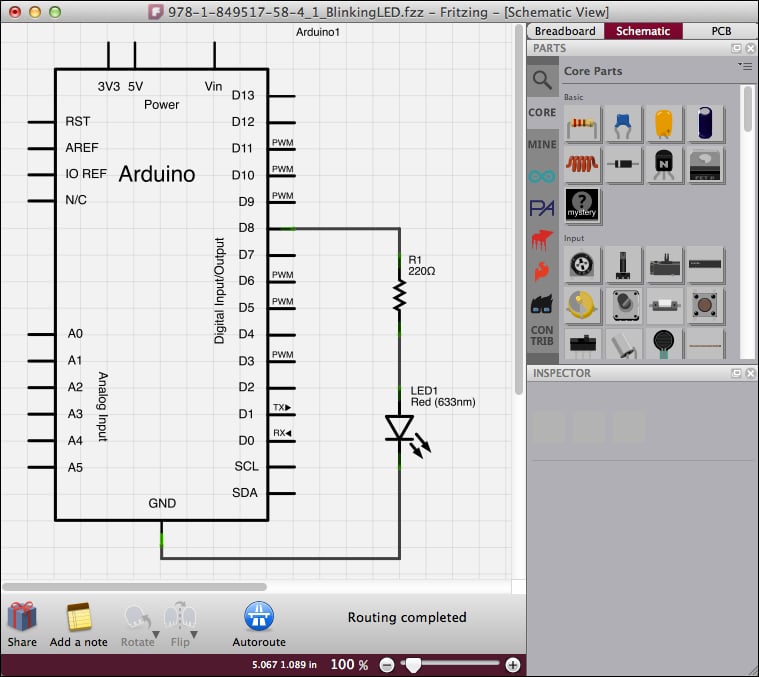Click the zoom slider handle

click(x=409, y=664)
